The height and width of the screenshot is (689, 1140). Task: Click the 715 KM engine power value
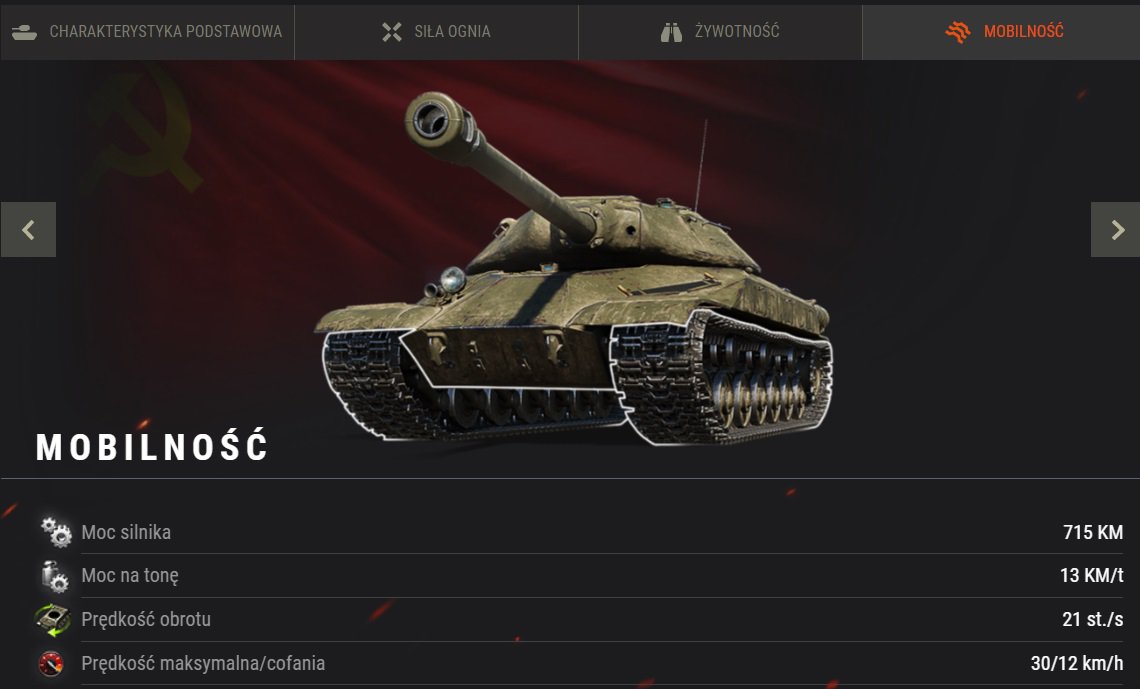pos(1093,532)
